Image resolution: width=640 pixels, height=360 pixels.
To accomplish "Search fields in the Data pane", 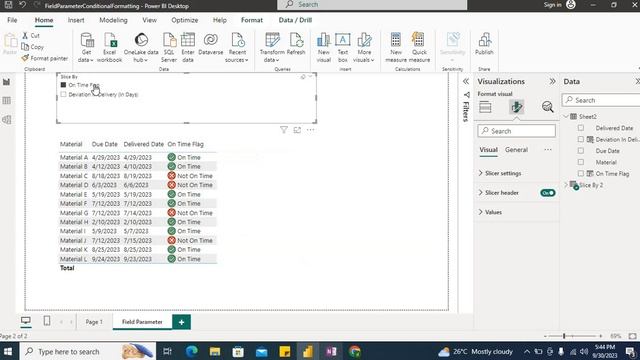I will coord(602,100).
